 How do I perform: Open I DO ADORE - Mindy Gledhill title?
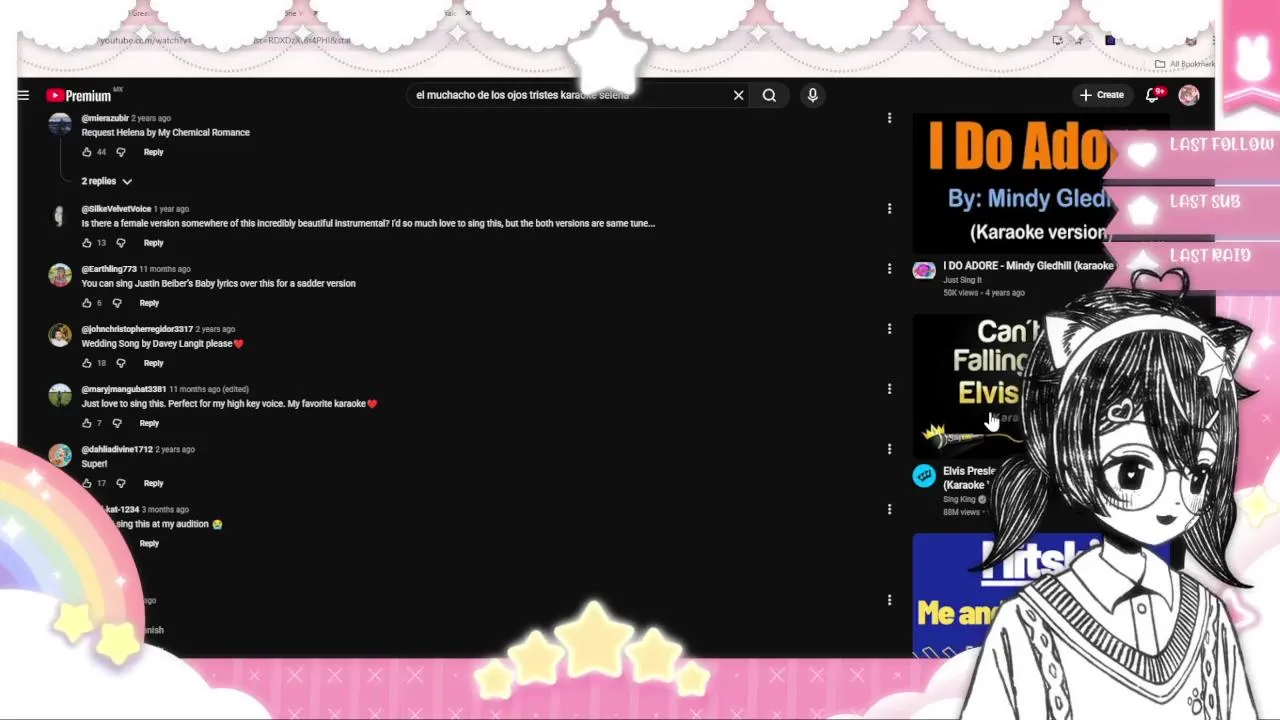[1028, 266]
